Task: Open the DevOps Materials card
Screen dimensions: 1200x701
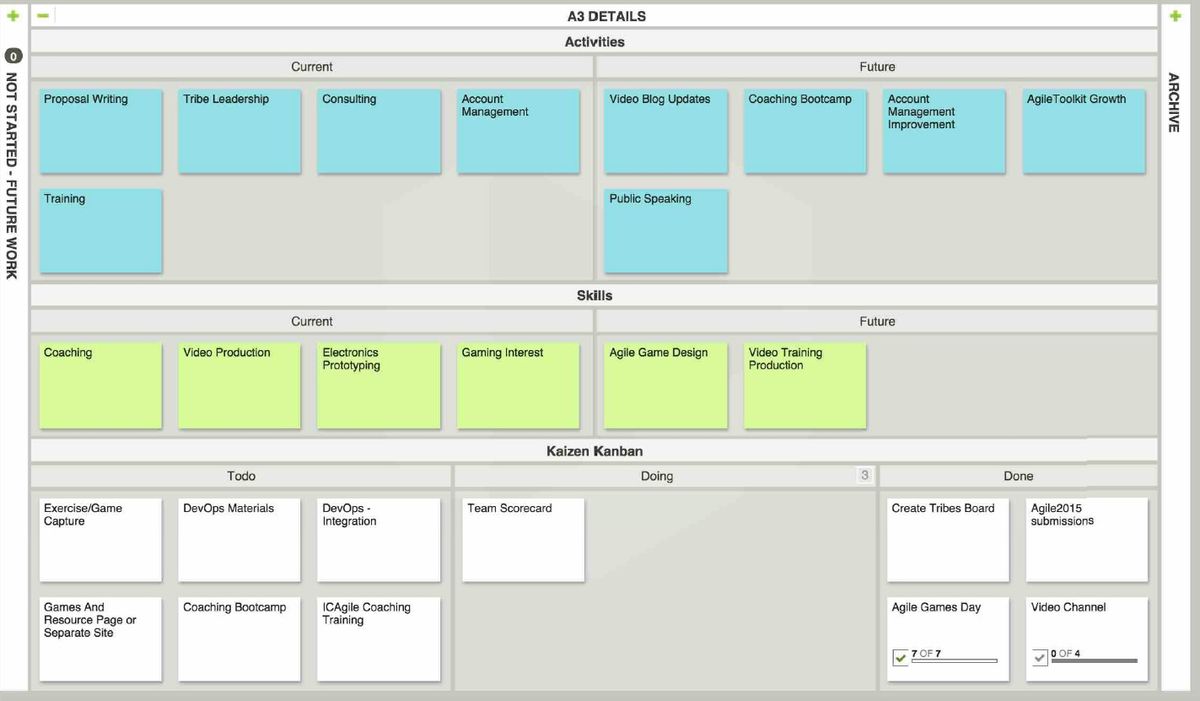Action: pos(239,540)
